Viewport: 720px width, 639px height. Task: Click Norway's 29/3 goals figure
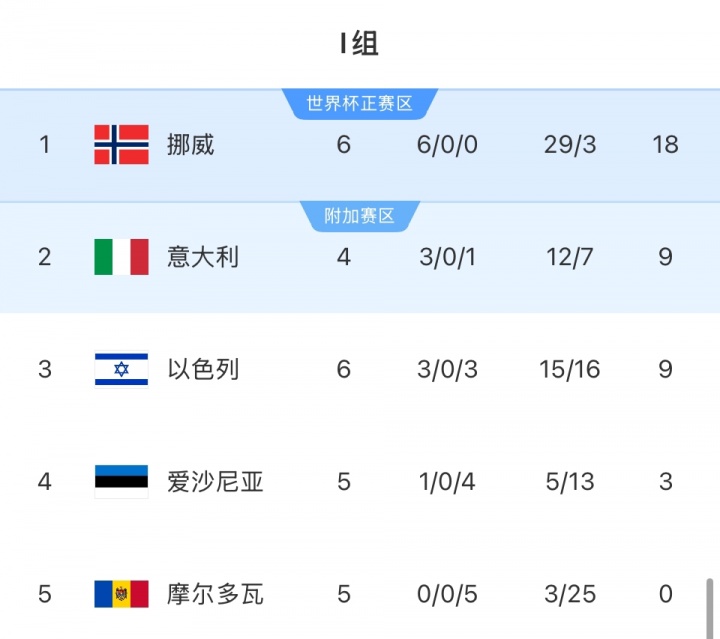coord(570,144)
